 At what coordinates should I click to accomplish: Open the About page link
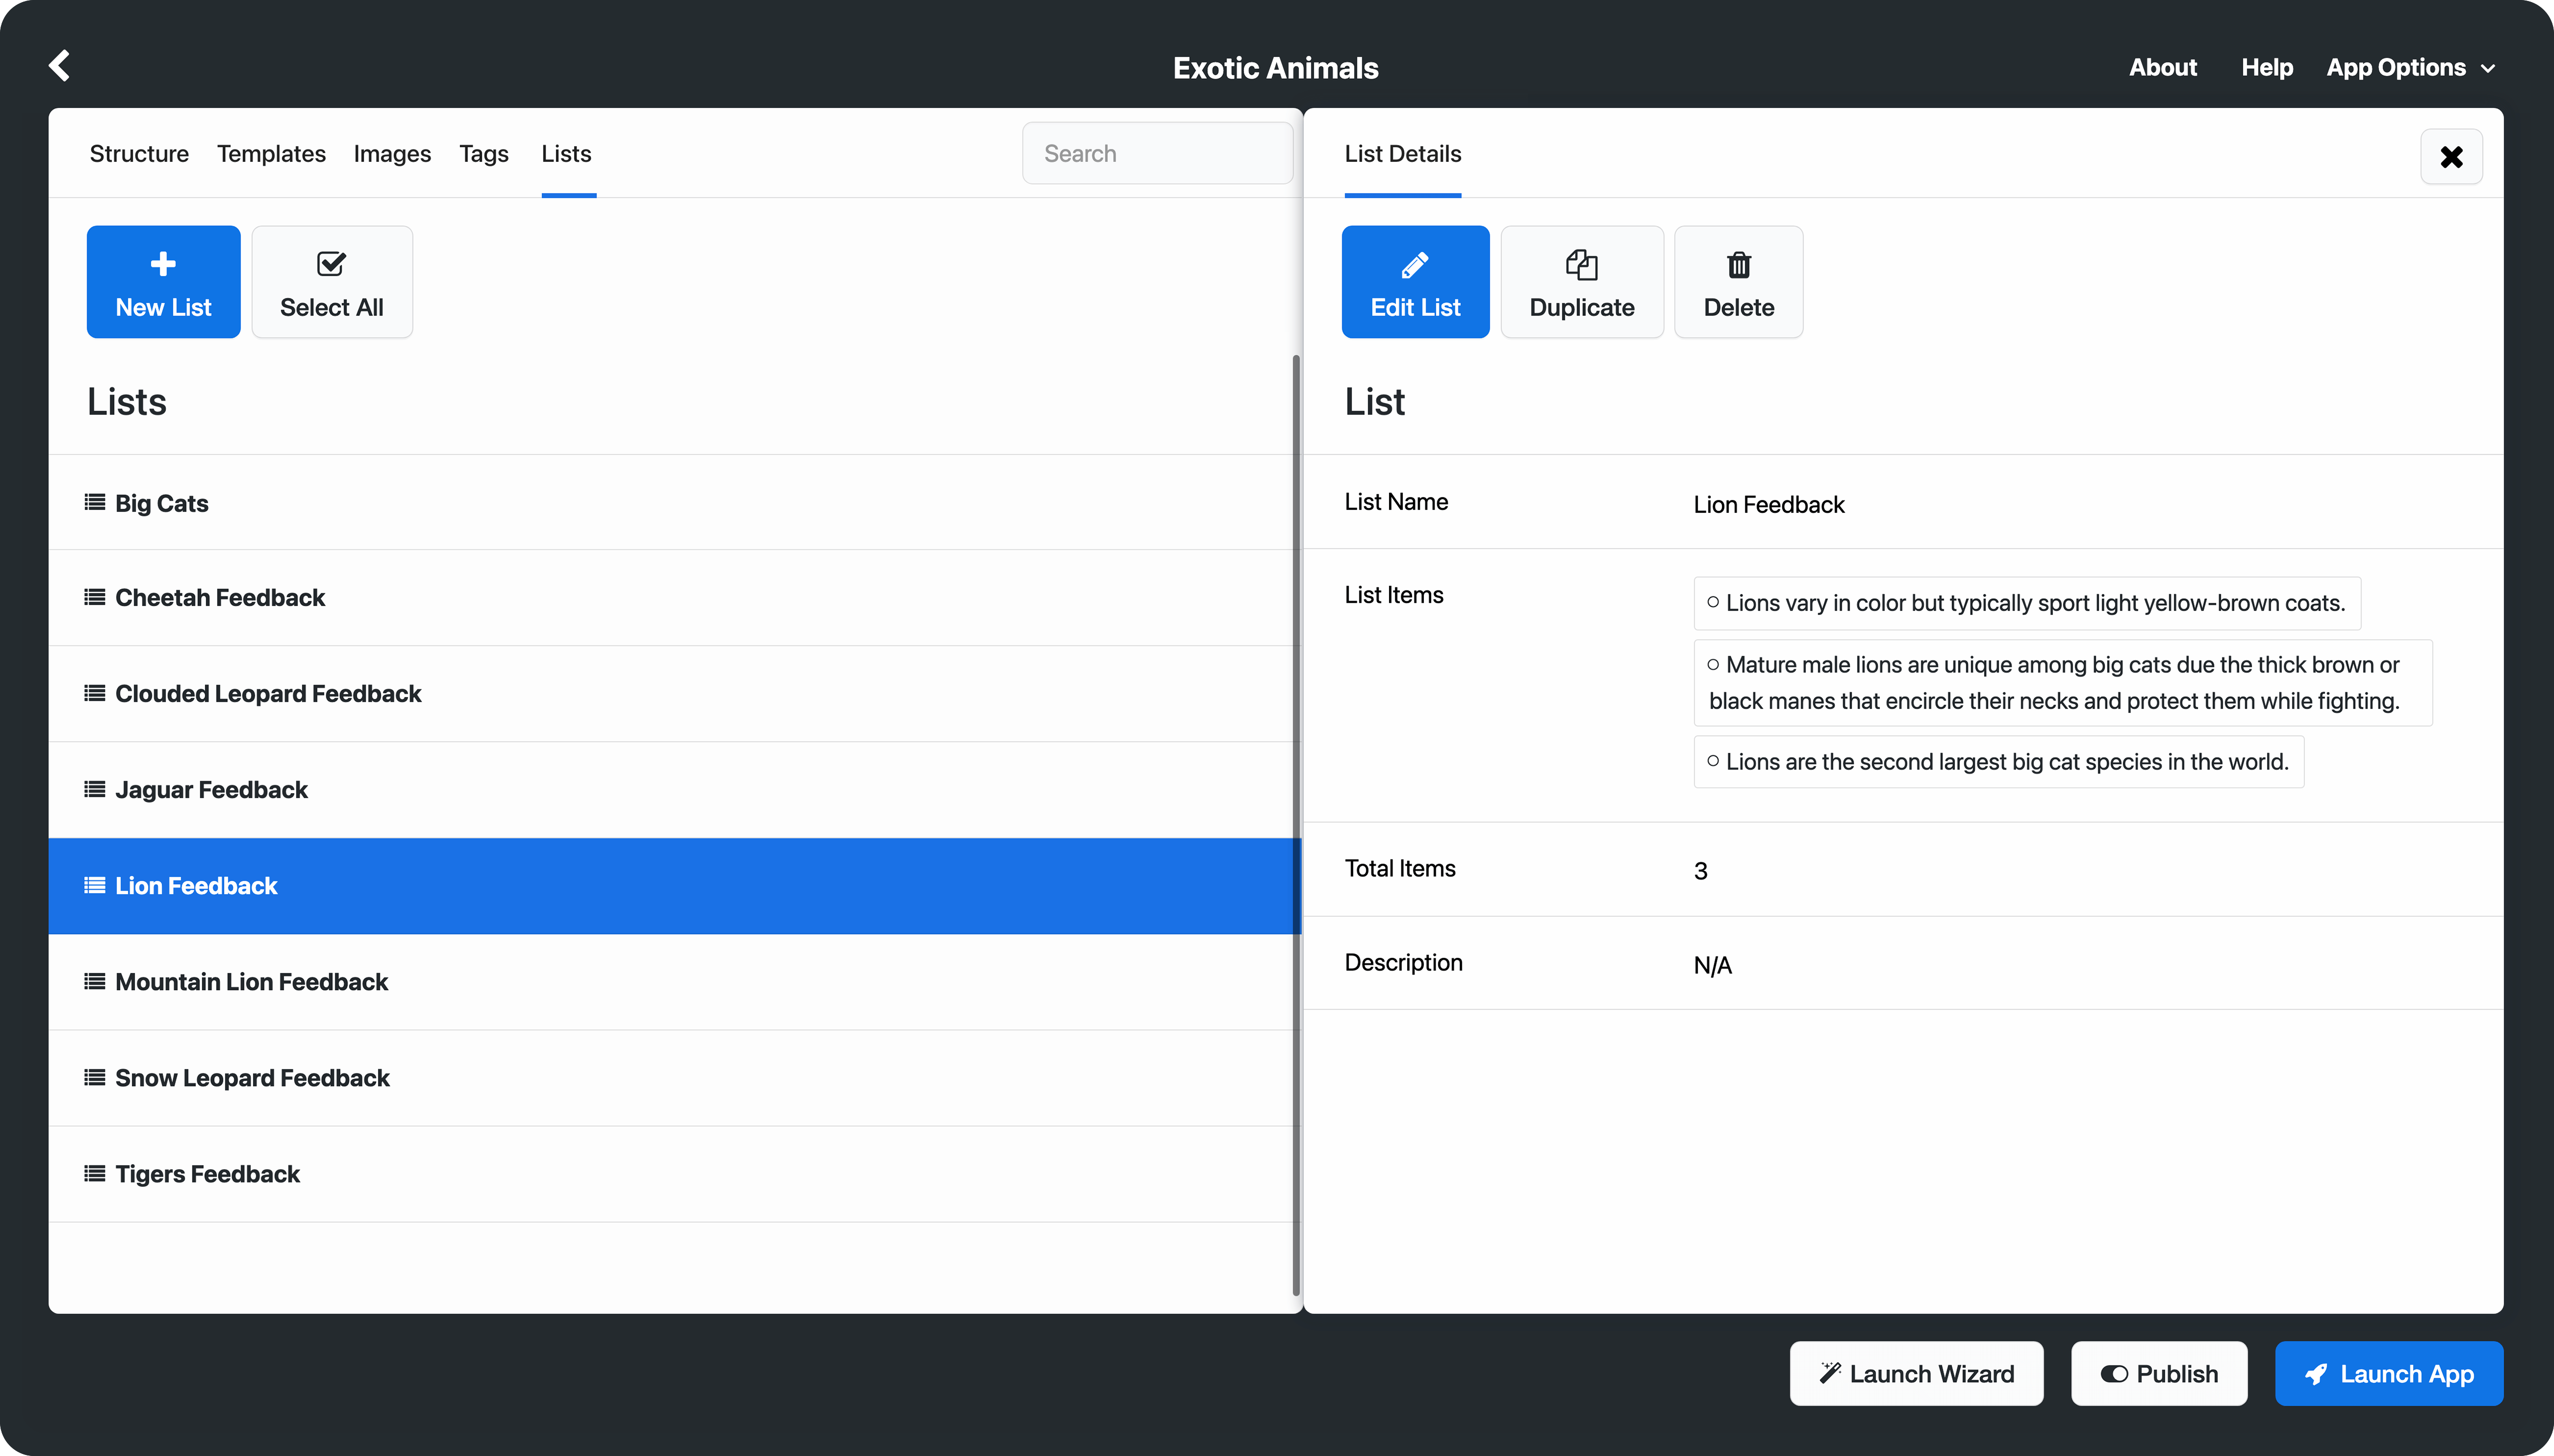coord(2162,68)
